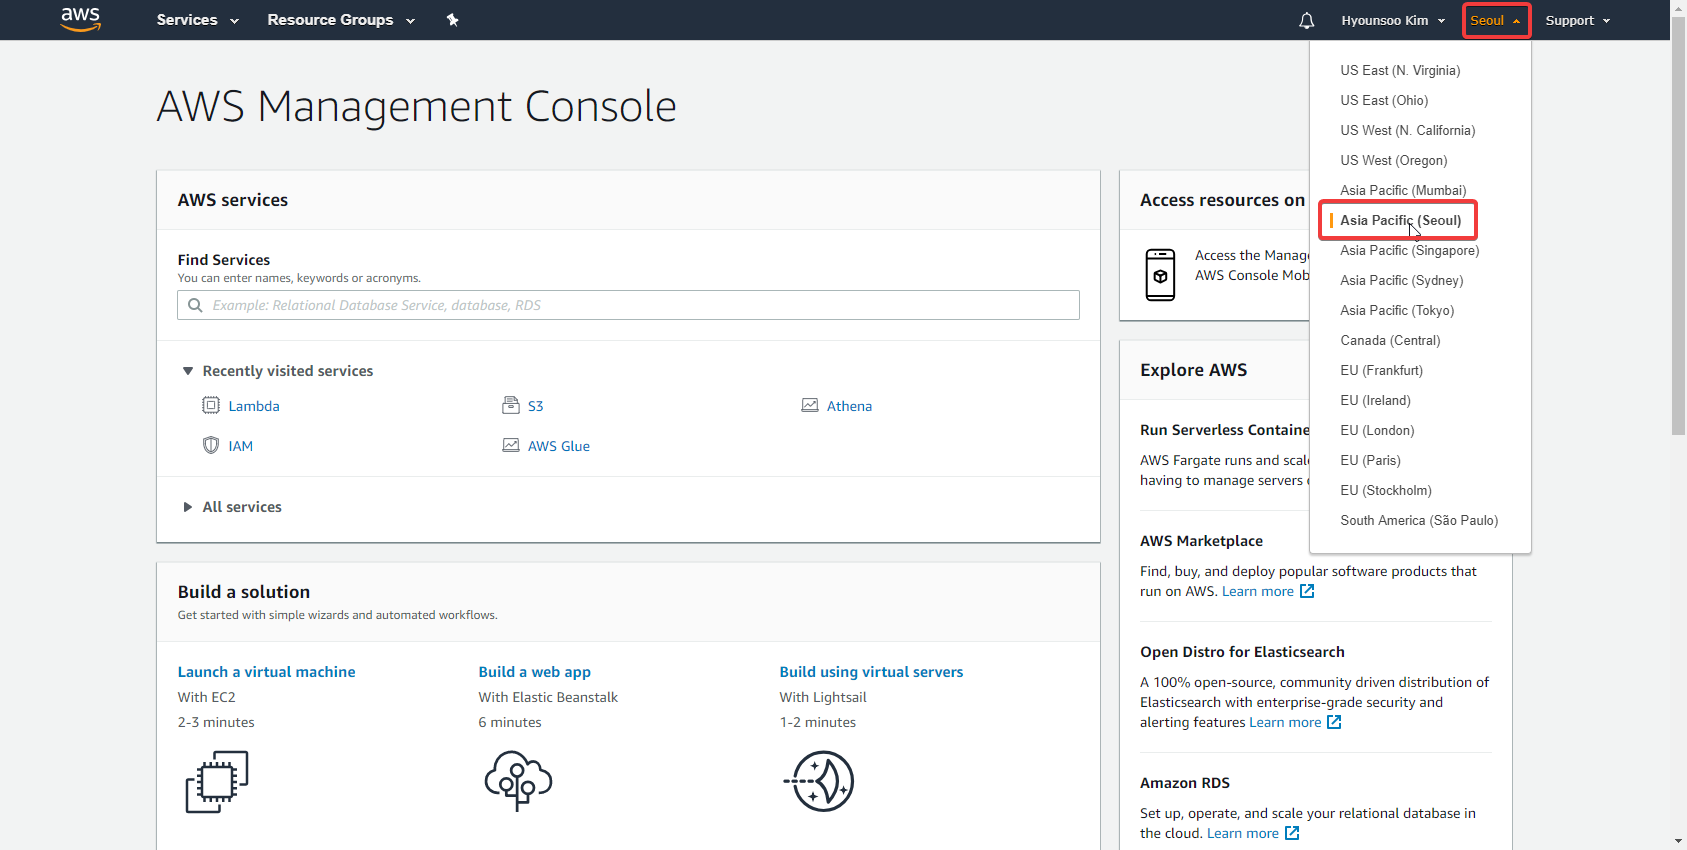Click Learn more under AWS Marketplace
The image size is (1687, 850).
click(1257, 591)
